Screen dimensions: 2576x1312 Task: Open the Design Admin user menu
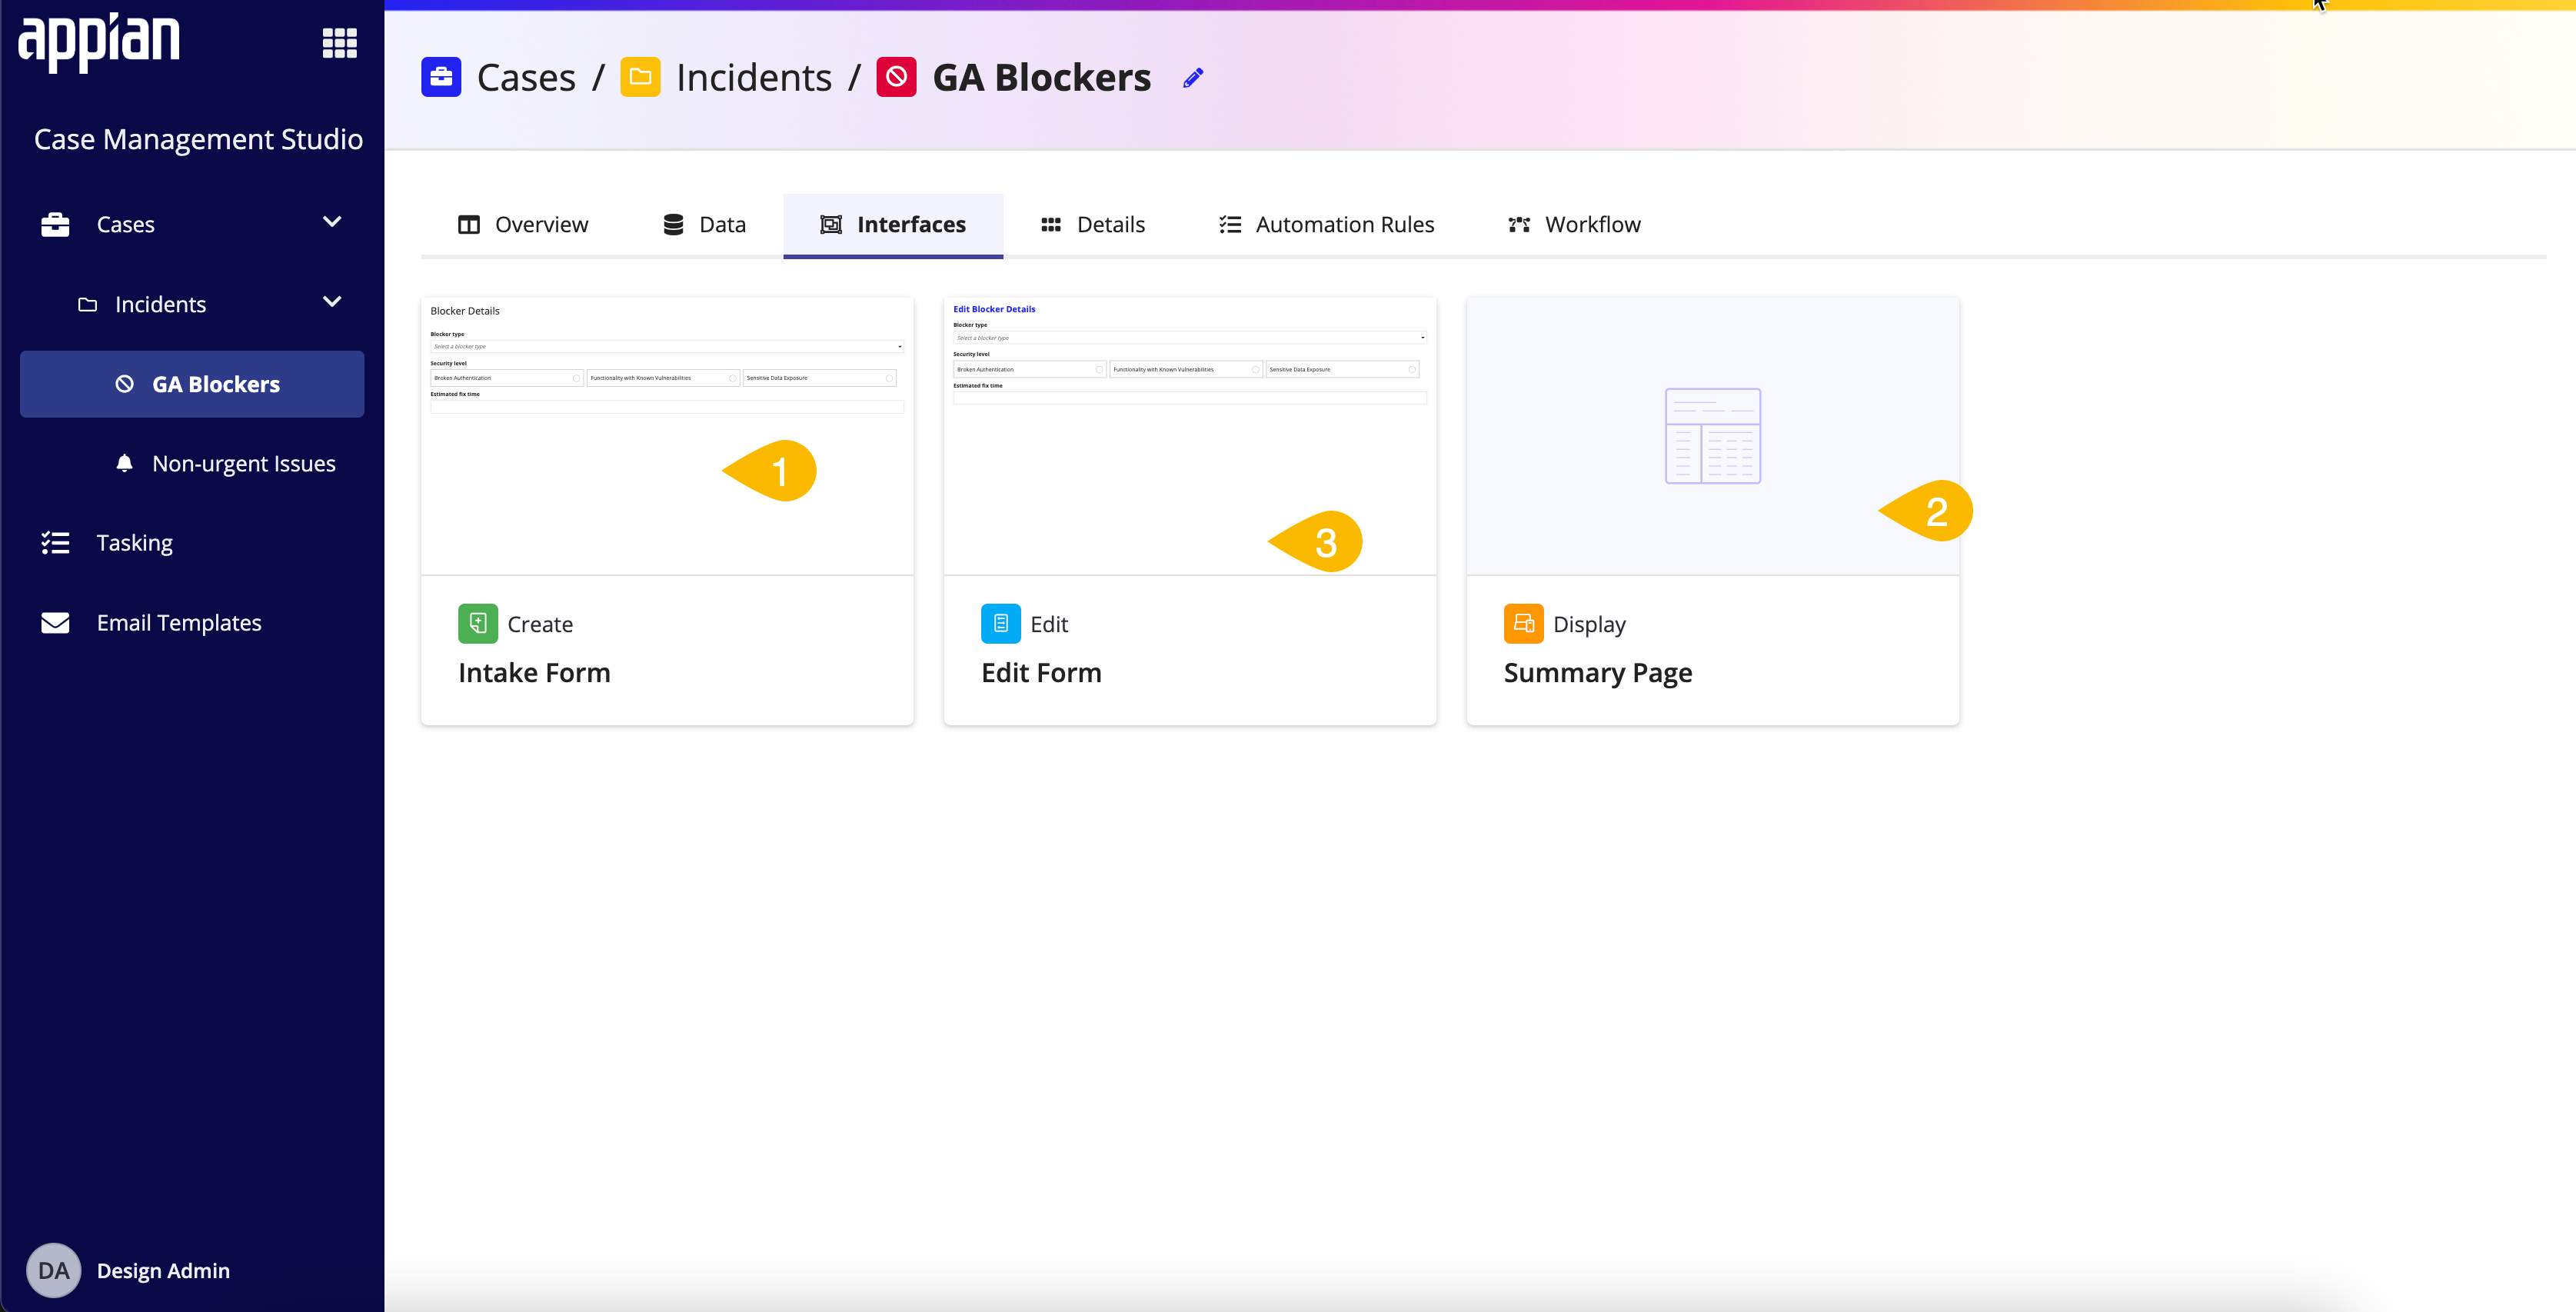coord(163,1270)
